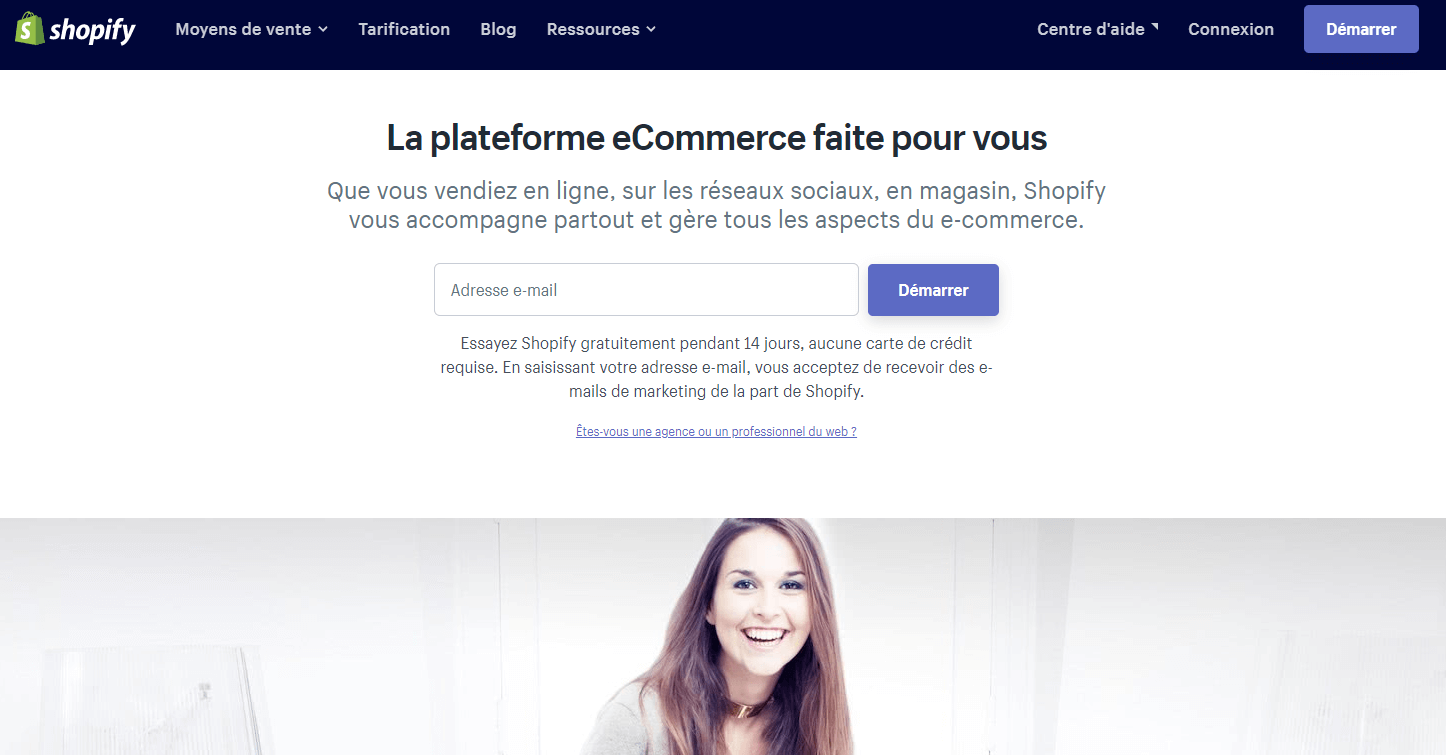The height and width of the screenshot is (755, 1446).
Task: Click Démarrer next to the email field
Action: coord(933,290)
